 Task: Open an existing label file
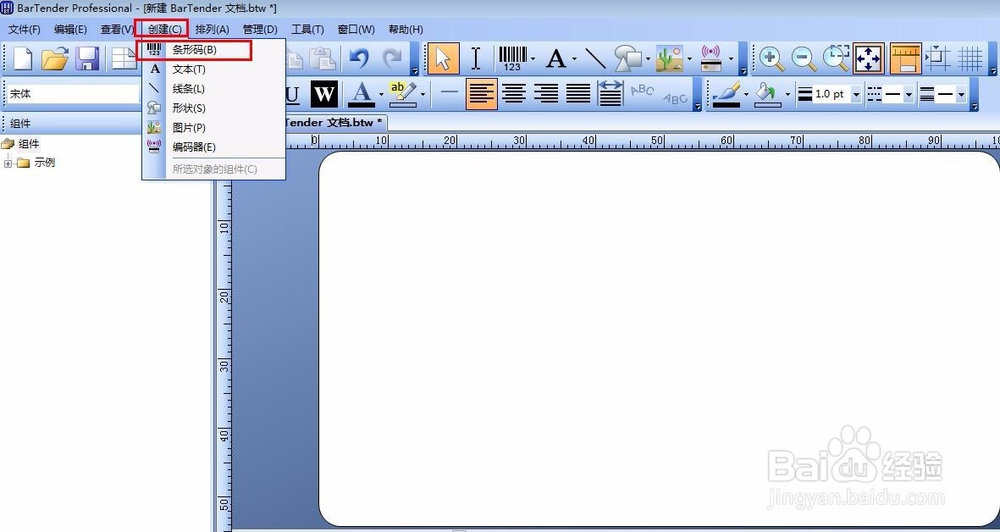tap(55, 59)
